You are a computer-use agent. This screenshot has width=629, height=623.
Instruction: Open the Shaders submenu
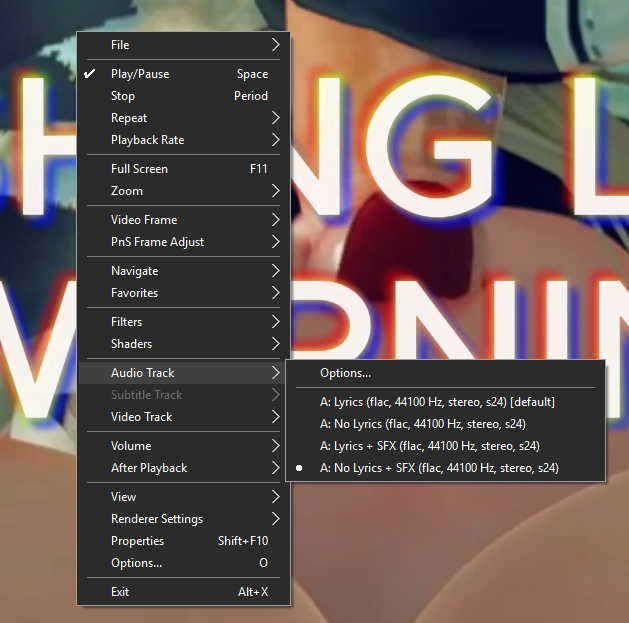pyautogui.click(x=183, y=344)
